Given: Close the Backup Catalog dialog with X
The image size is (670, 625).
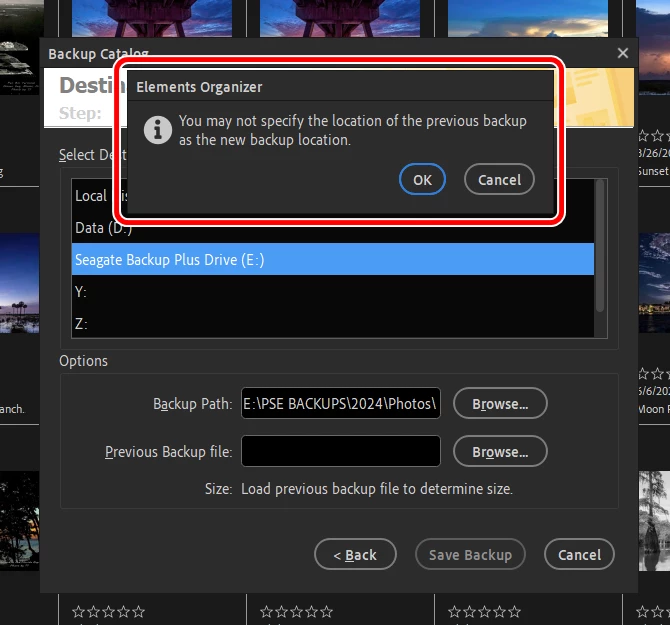Looking at the screenshot, I should click(623, 53).
